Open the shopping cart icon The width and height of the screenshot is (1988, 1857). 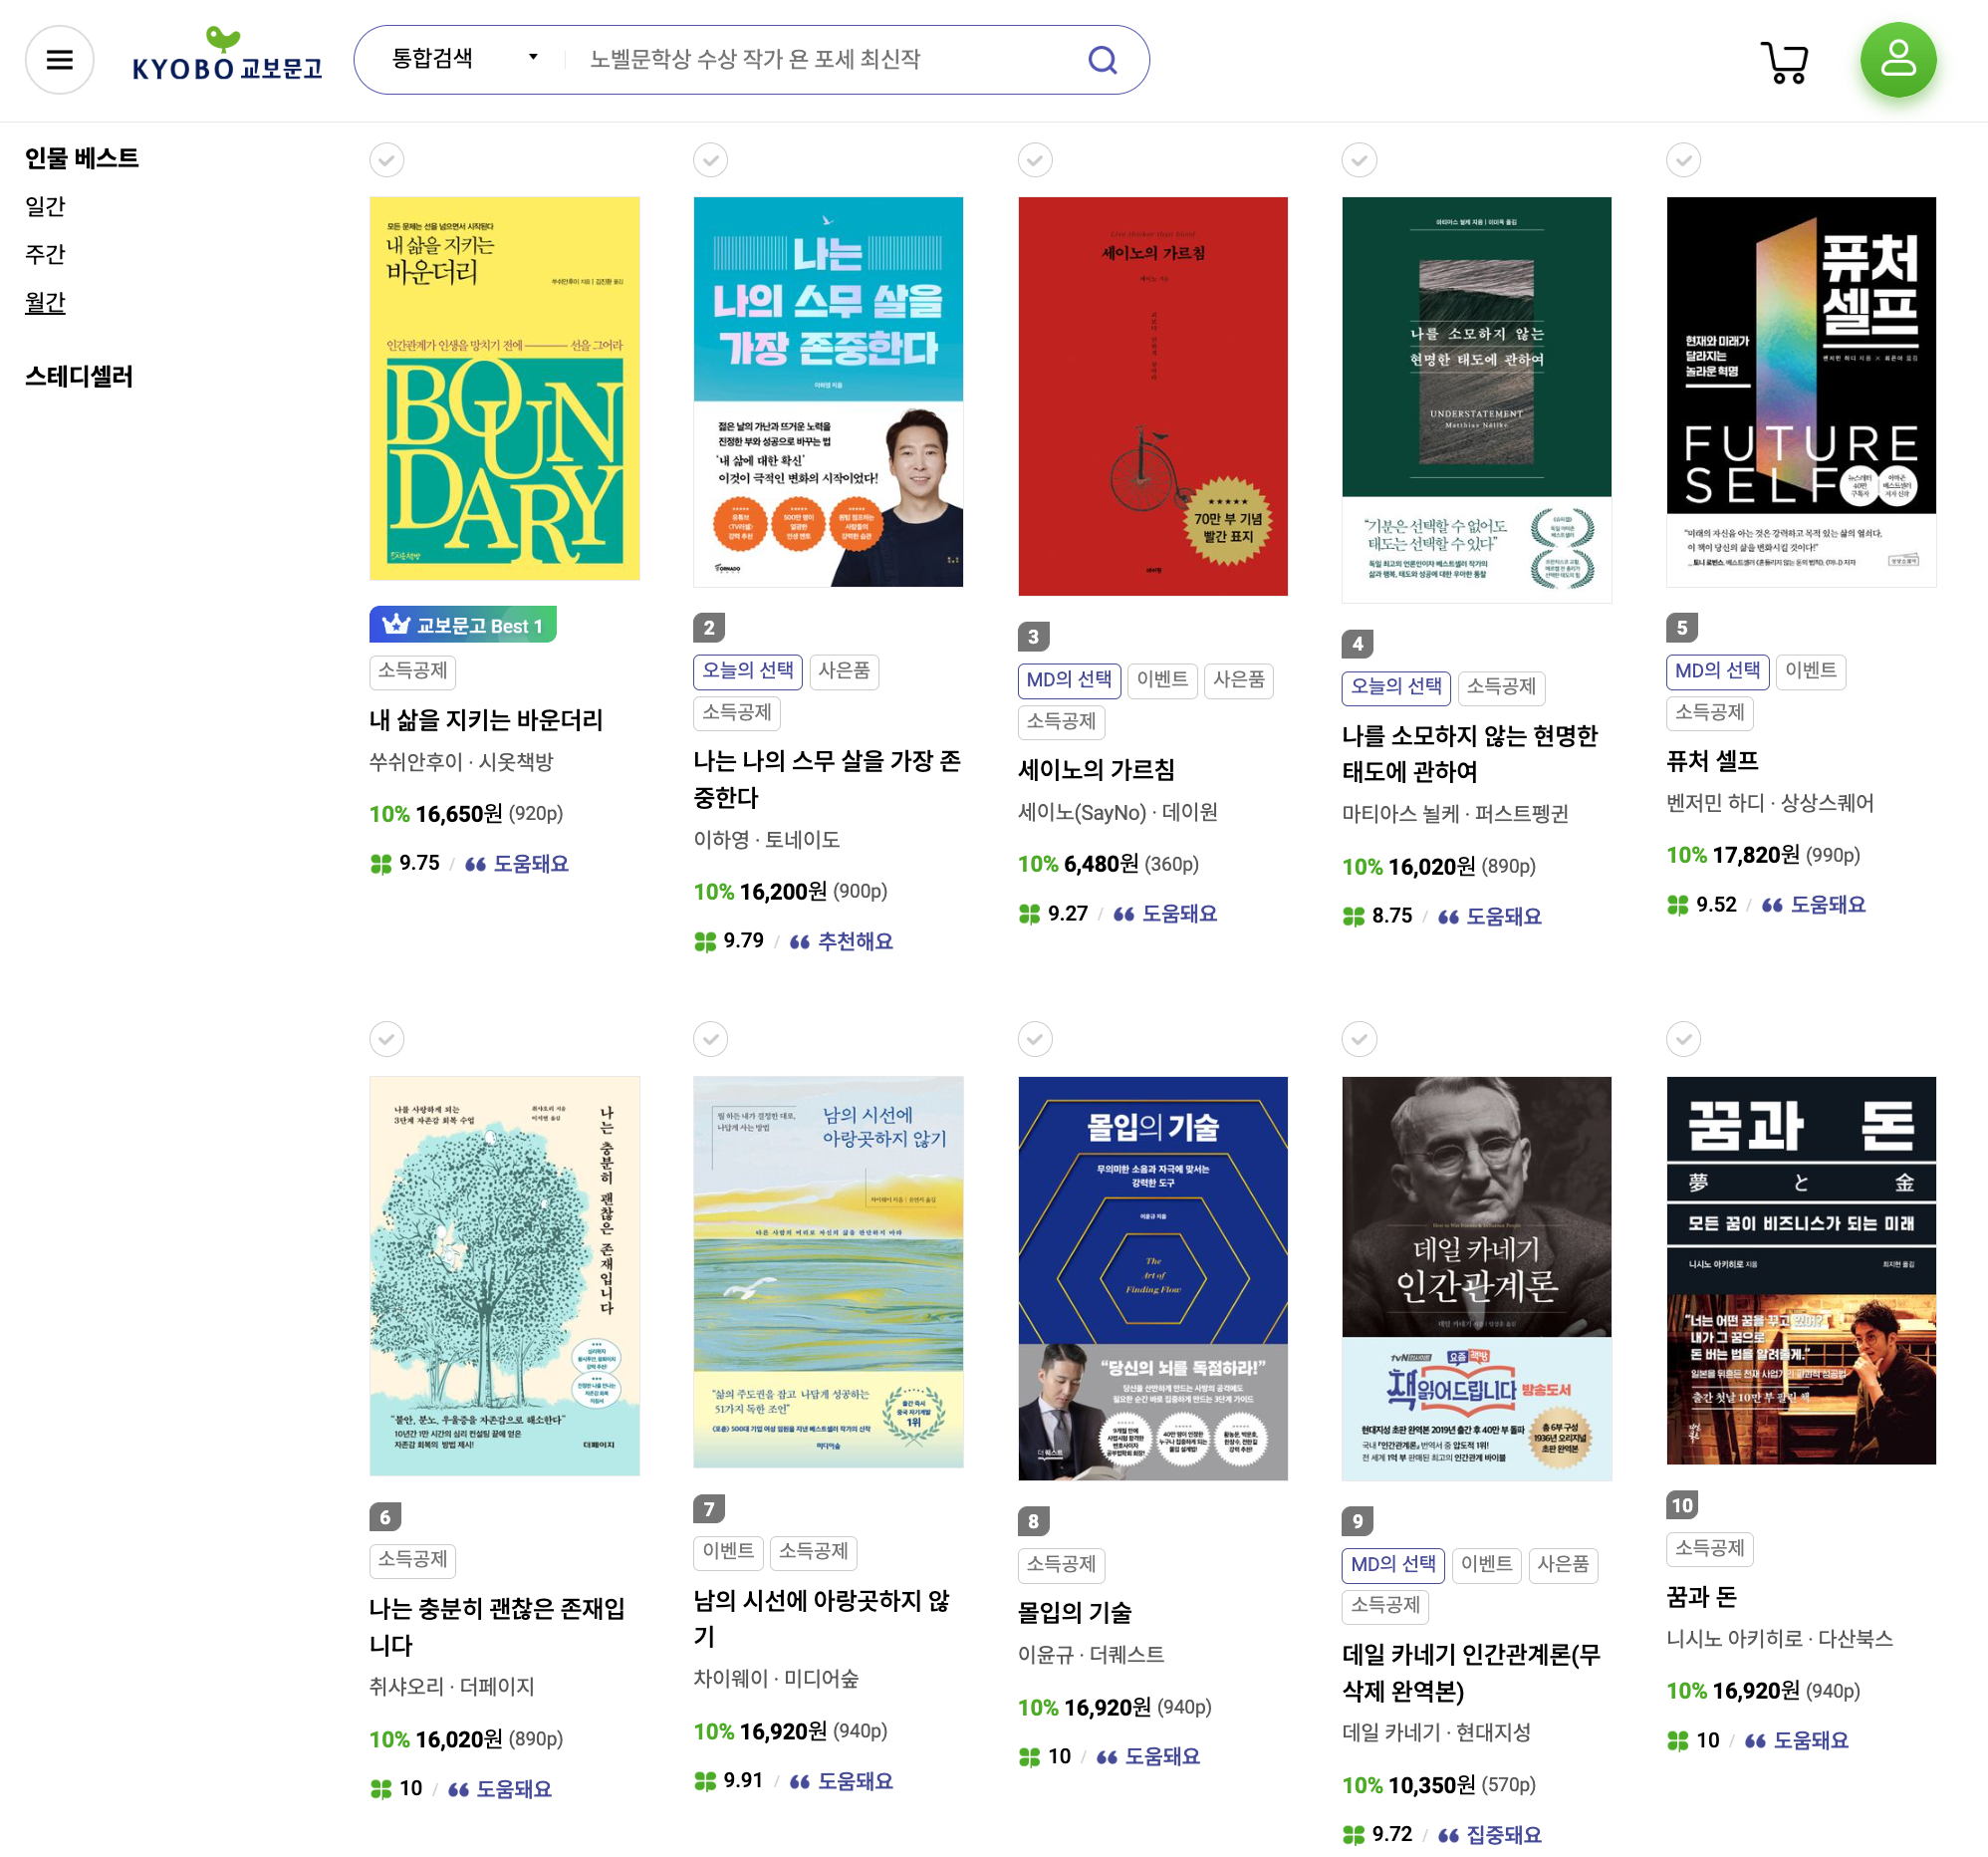tap(1784, 61)
